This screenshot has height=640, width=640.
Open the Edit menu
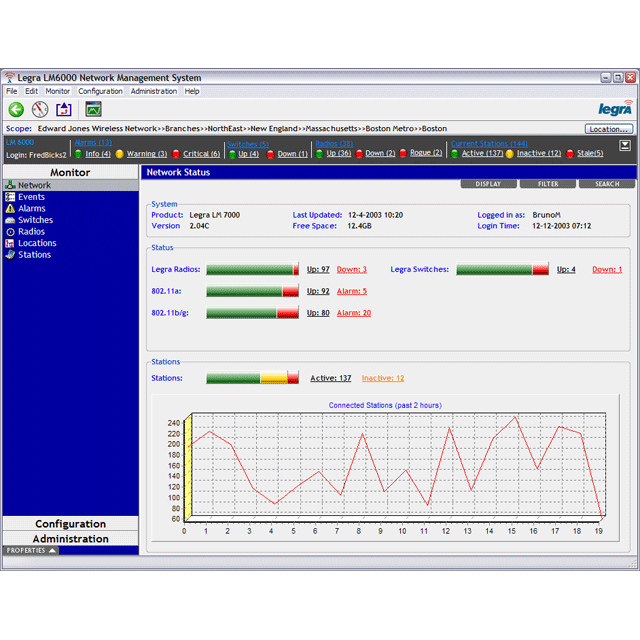pyautogui.click(x=31, y=91)
